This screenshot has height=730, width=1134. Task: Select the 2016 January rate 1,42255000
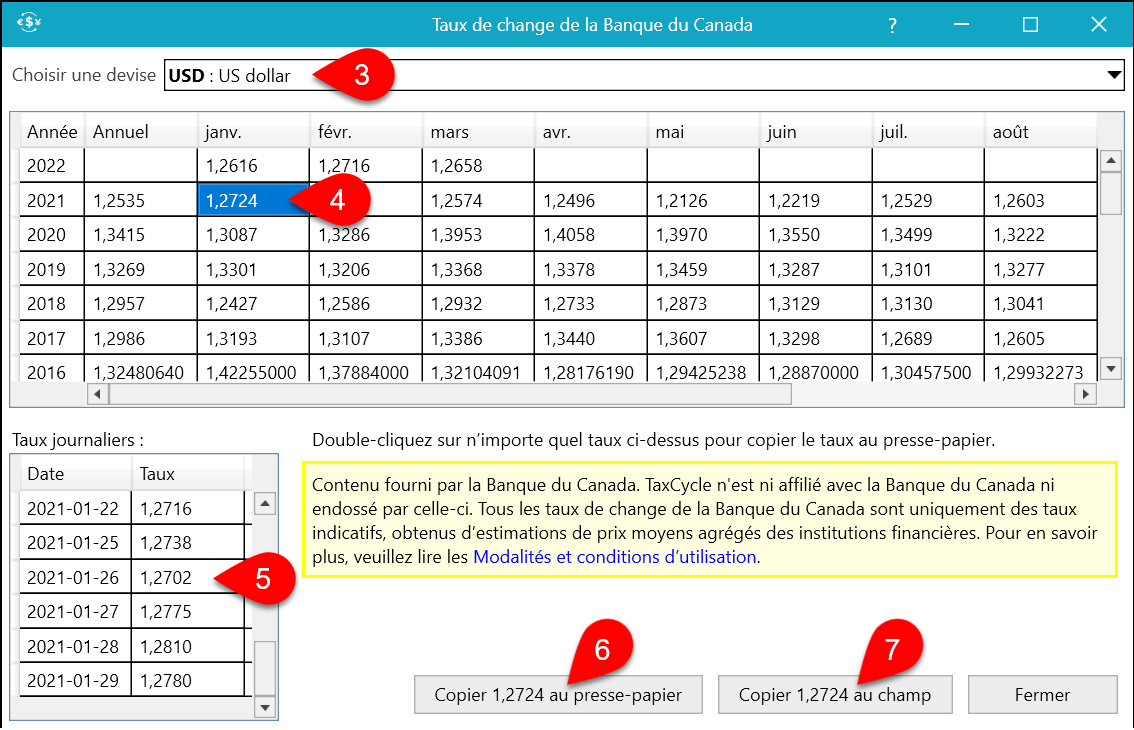click(x=253, y=371)
